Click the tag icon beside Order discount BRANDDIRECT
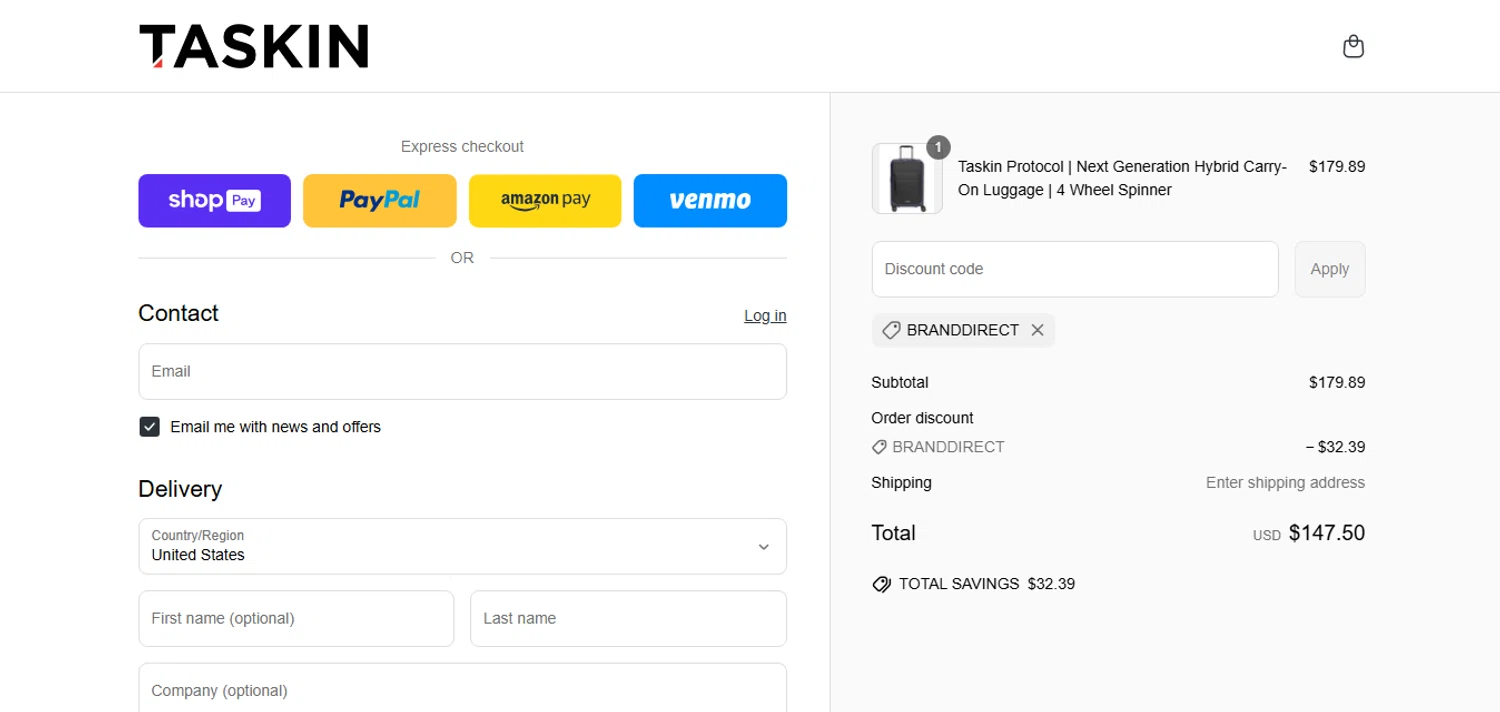The height and width of the screenshot is (712, 1500). pos(879,447)
